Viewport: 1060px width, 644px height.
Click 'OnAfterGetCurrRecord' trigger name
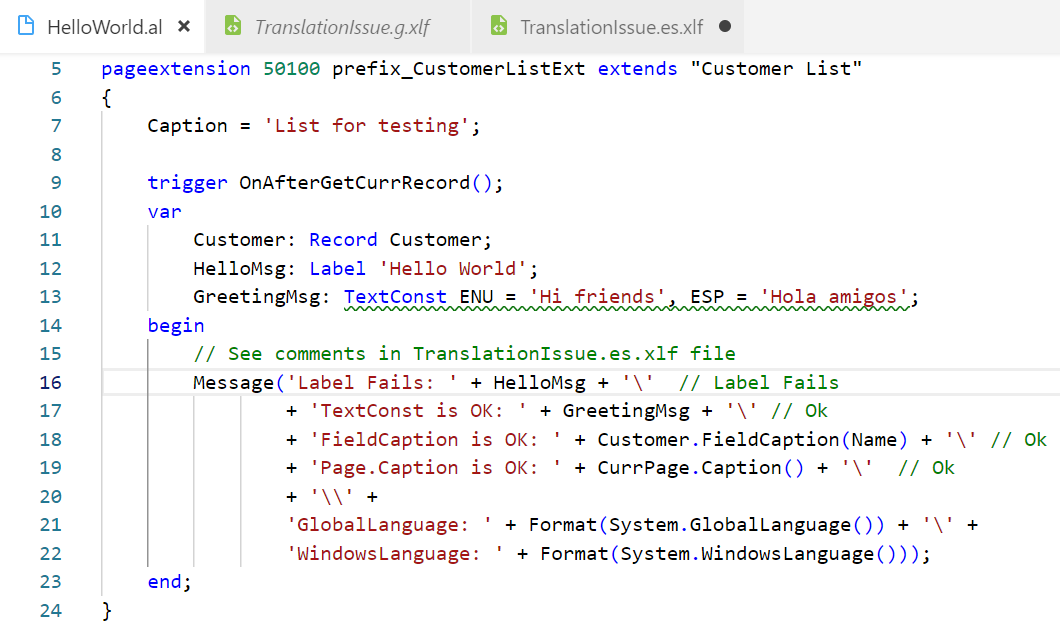[354, 182]
